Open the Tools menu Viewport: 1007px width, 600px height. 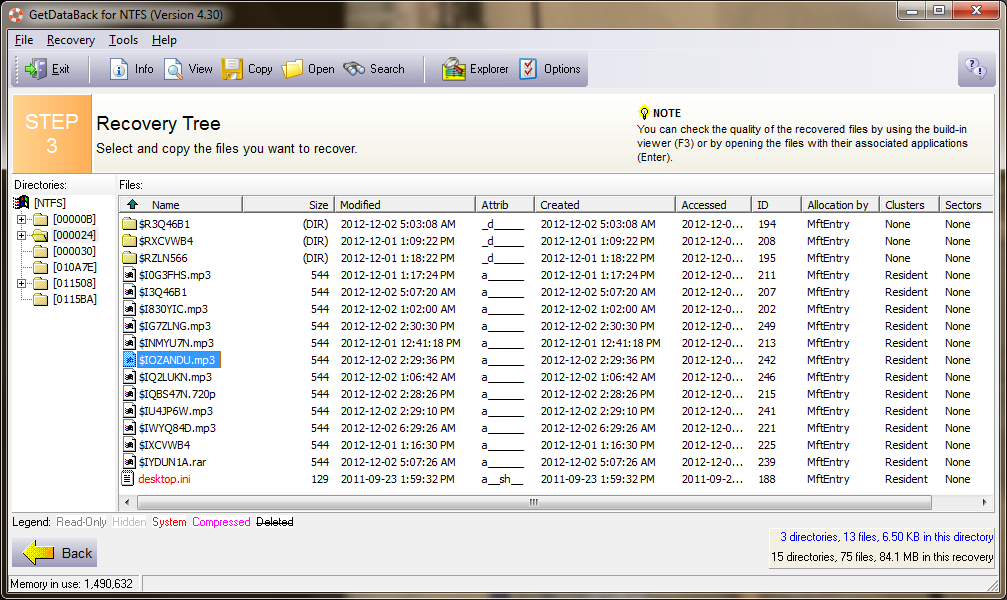[x=123, y=40]
